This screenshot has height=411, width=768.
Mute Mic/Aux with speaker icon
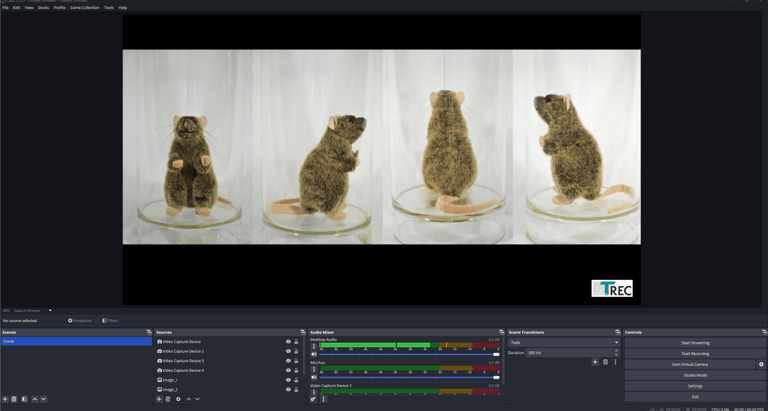click(x=314, y=377)
